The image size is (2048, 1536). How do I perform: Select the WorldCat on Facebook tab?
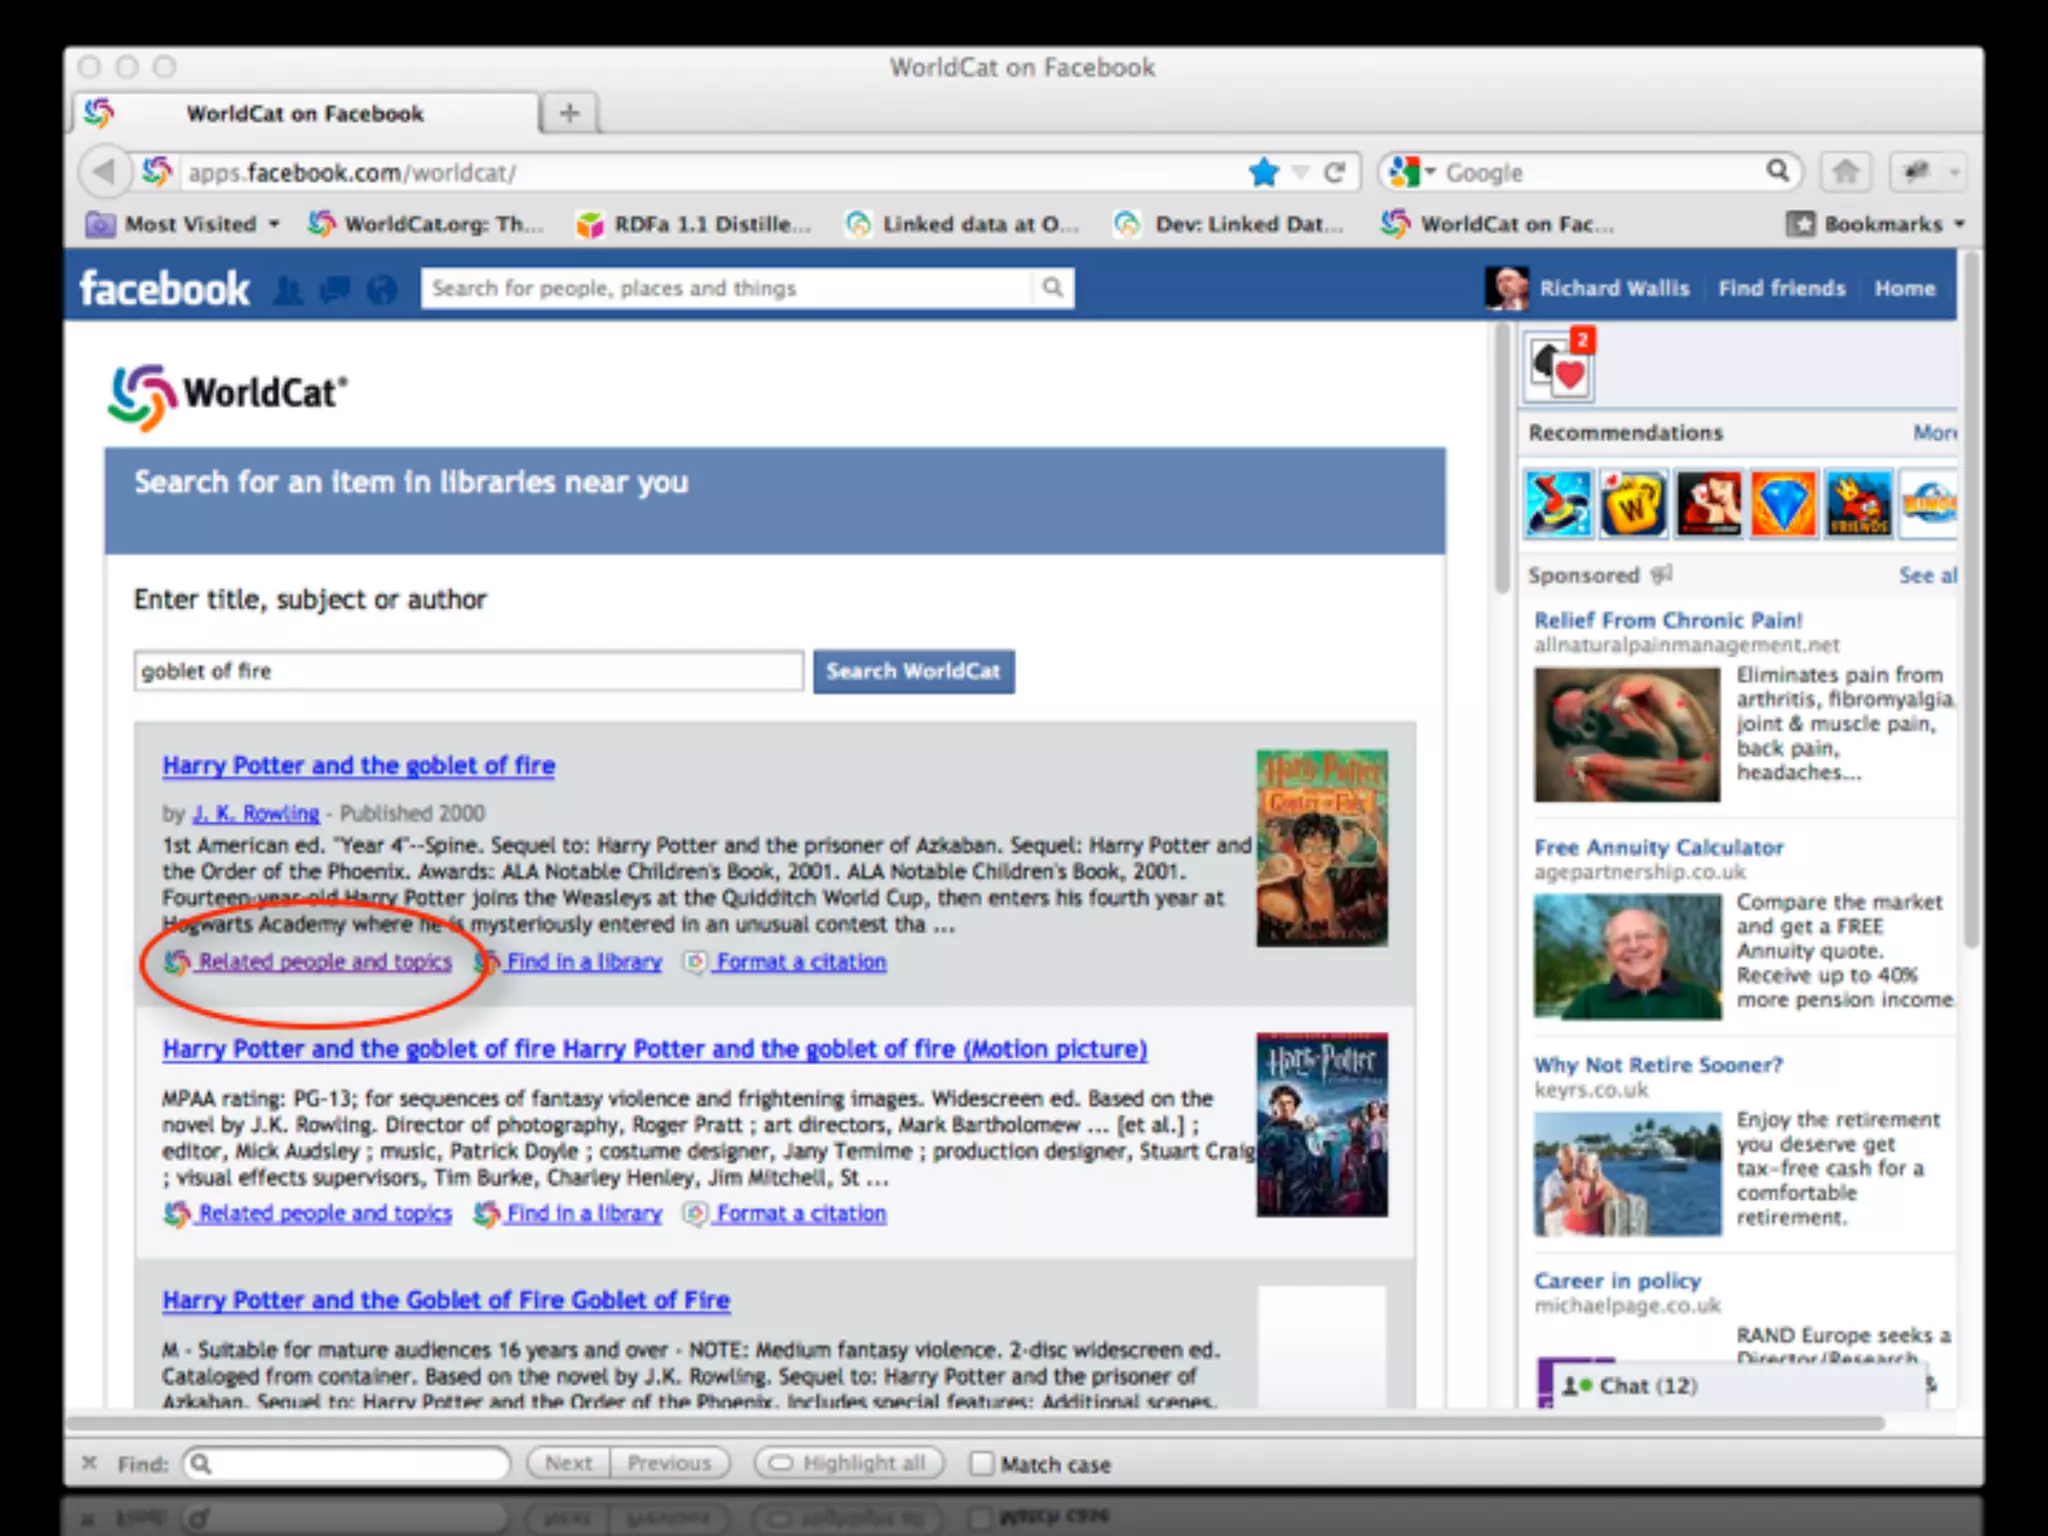pos(304,113)
